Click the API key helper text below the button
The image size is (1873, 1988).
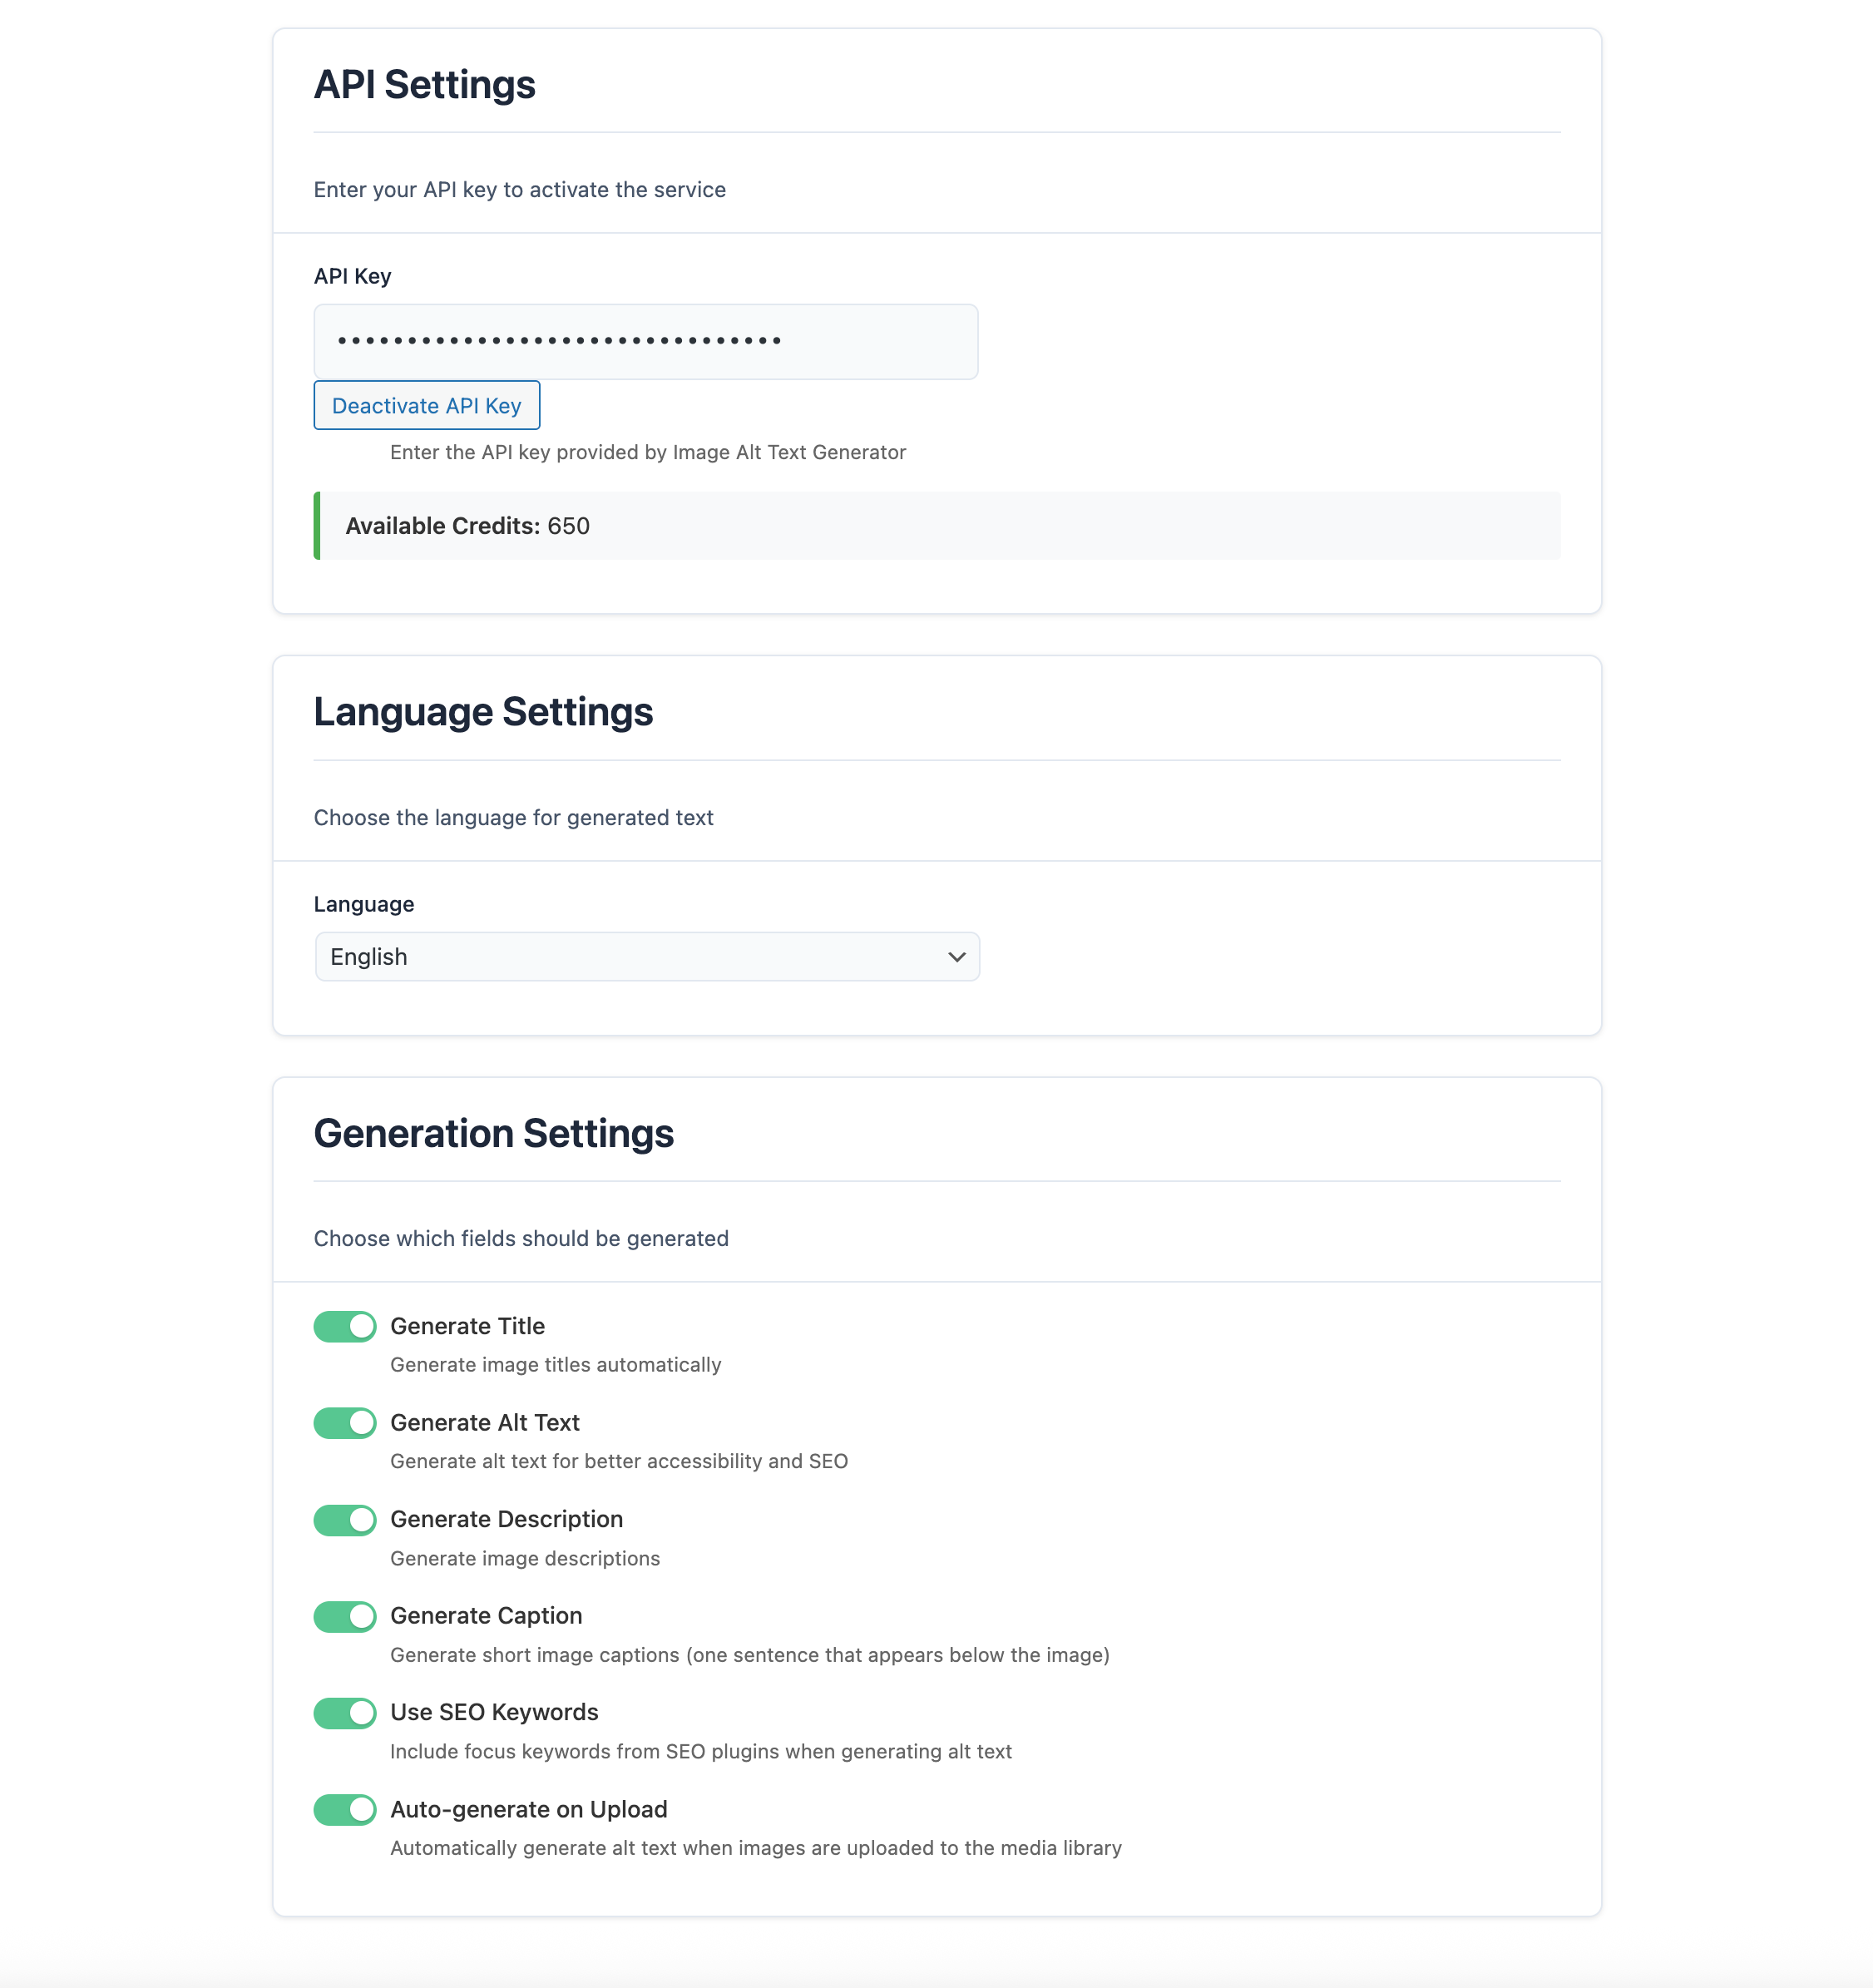[x=647, y=452]
